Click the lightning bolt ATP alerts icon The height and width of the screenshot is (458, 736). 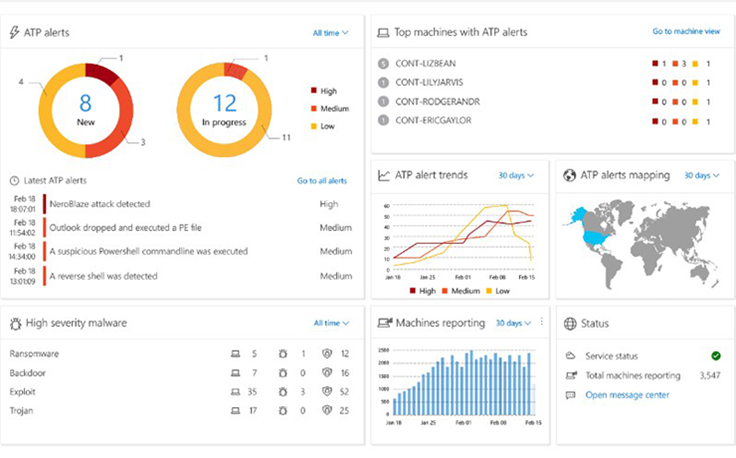15,32
